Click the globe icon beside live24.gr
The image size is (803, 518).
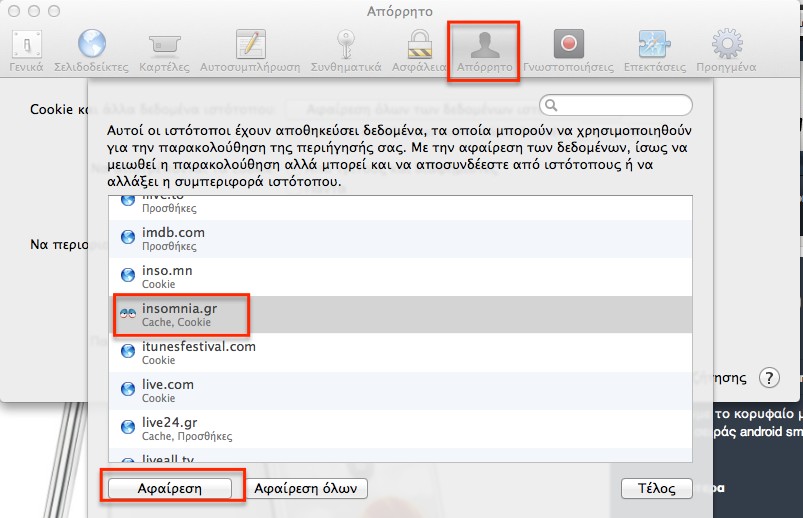click(x=128, y=427)
